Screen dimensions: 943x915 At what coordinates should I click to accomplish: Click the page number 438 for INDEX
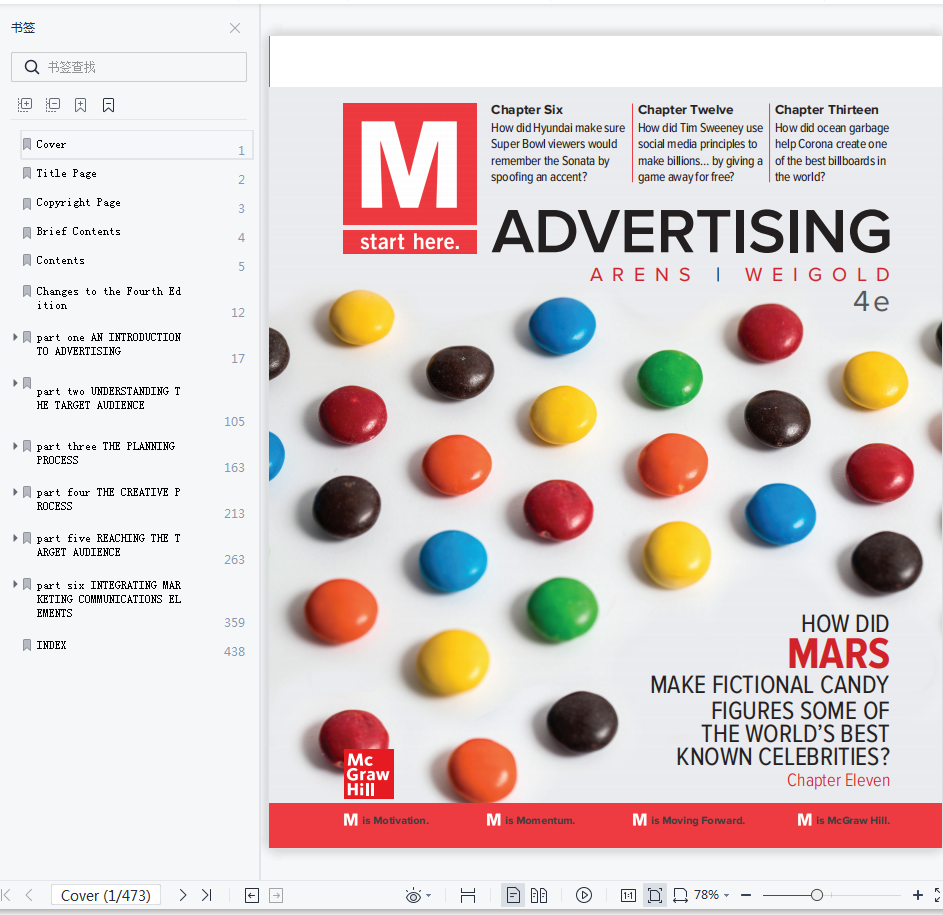pyautogui.click(x=235, y=652)
